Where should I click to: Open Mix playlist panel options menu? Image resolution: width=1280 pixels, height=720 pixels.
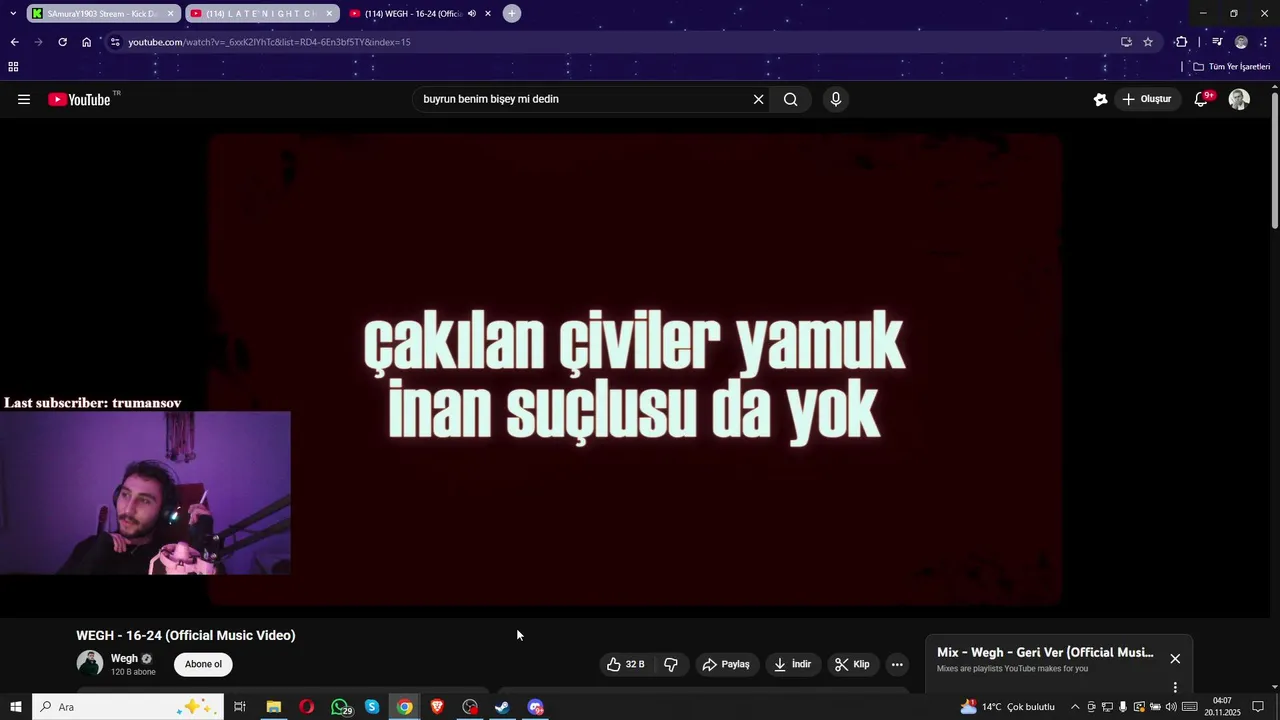click(x=1175, y=687)
